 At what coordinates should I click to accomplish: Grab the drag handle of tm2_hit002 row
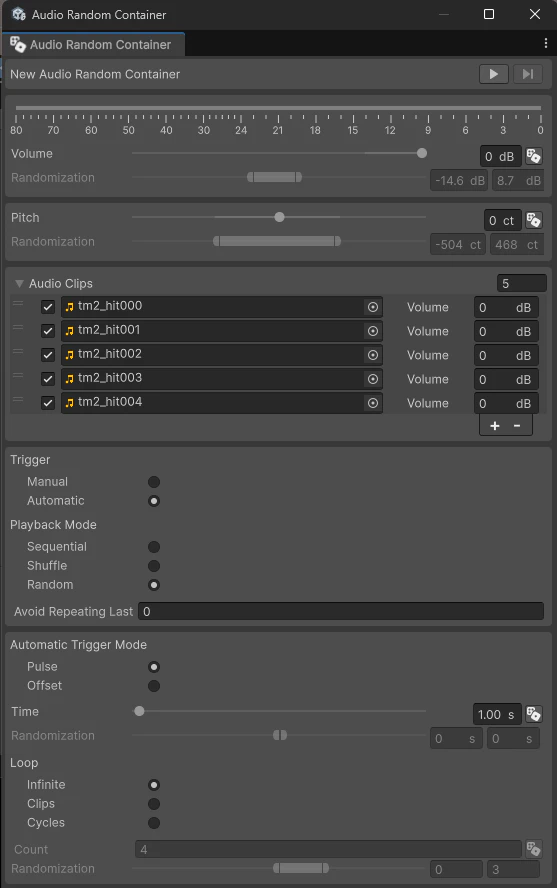coord(18,352)
